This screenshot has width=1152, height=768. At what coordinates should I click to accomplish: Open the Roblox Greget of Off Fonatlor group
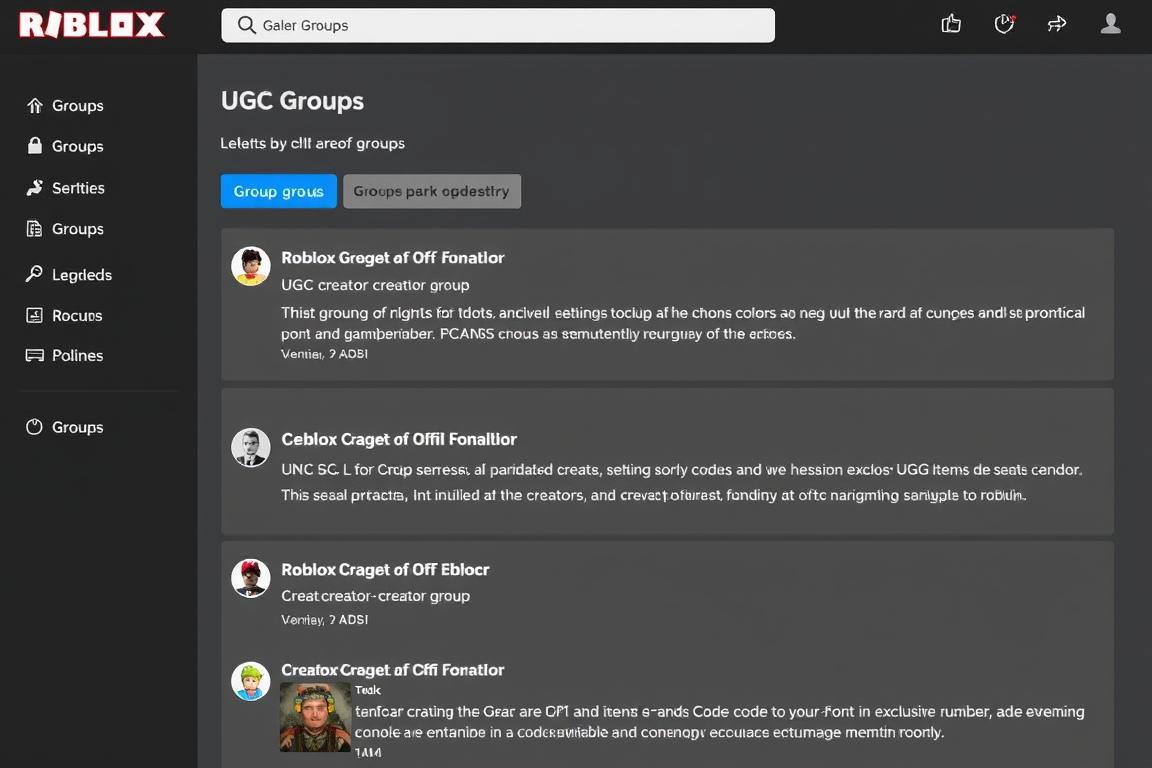coord(392,258)
